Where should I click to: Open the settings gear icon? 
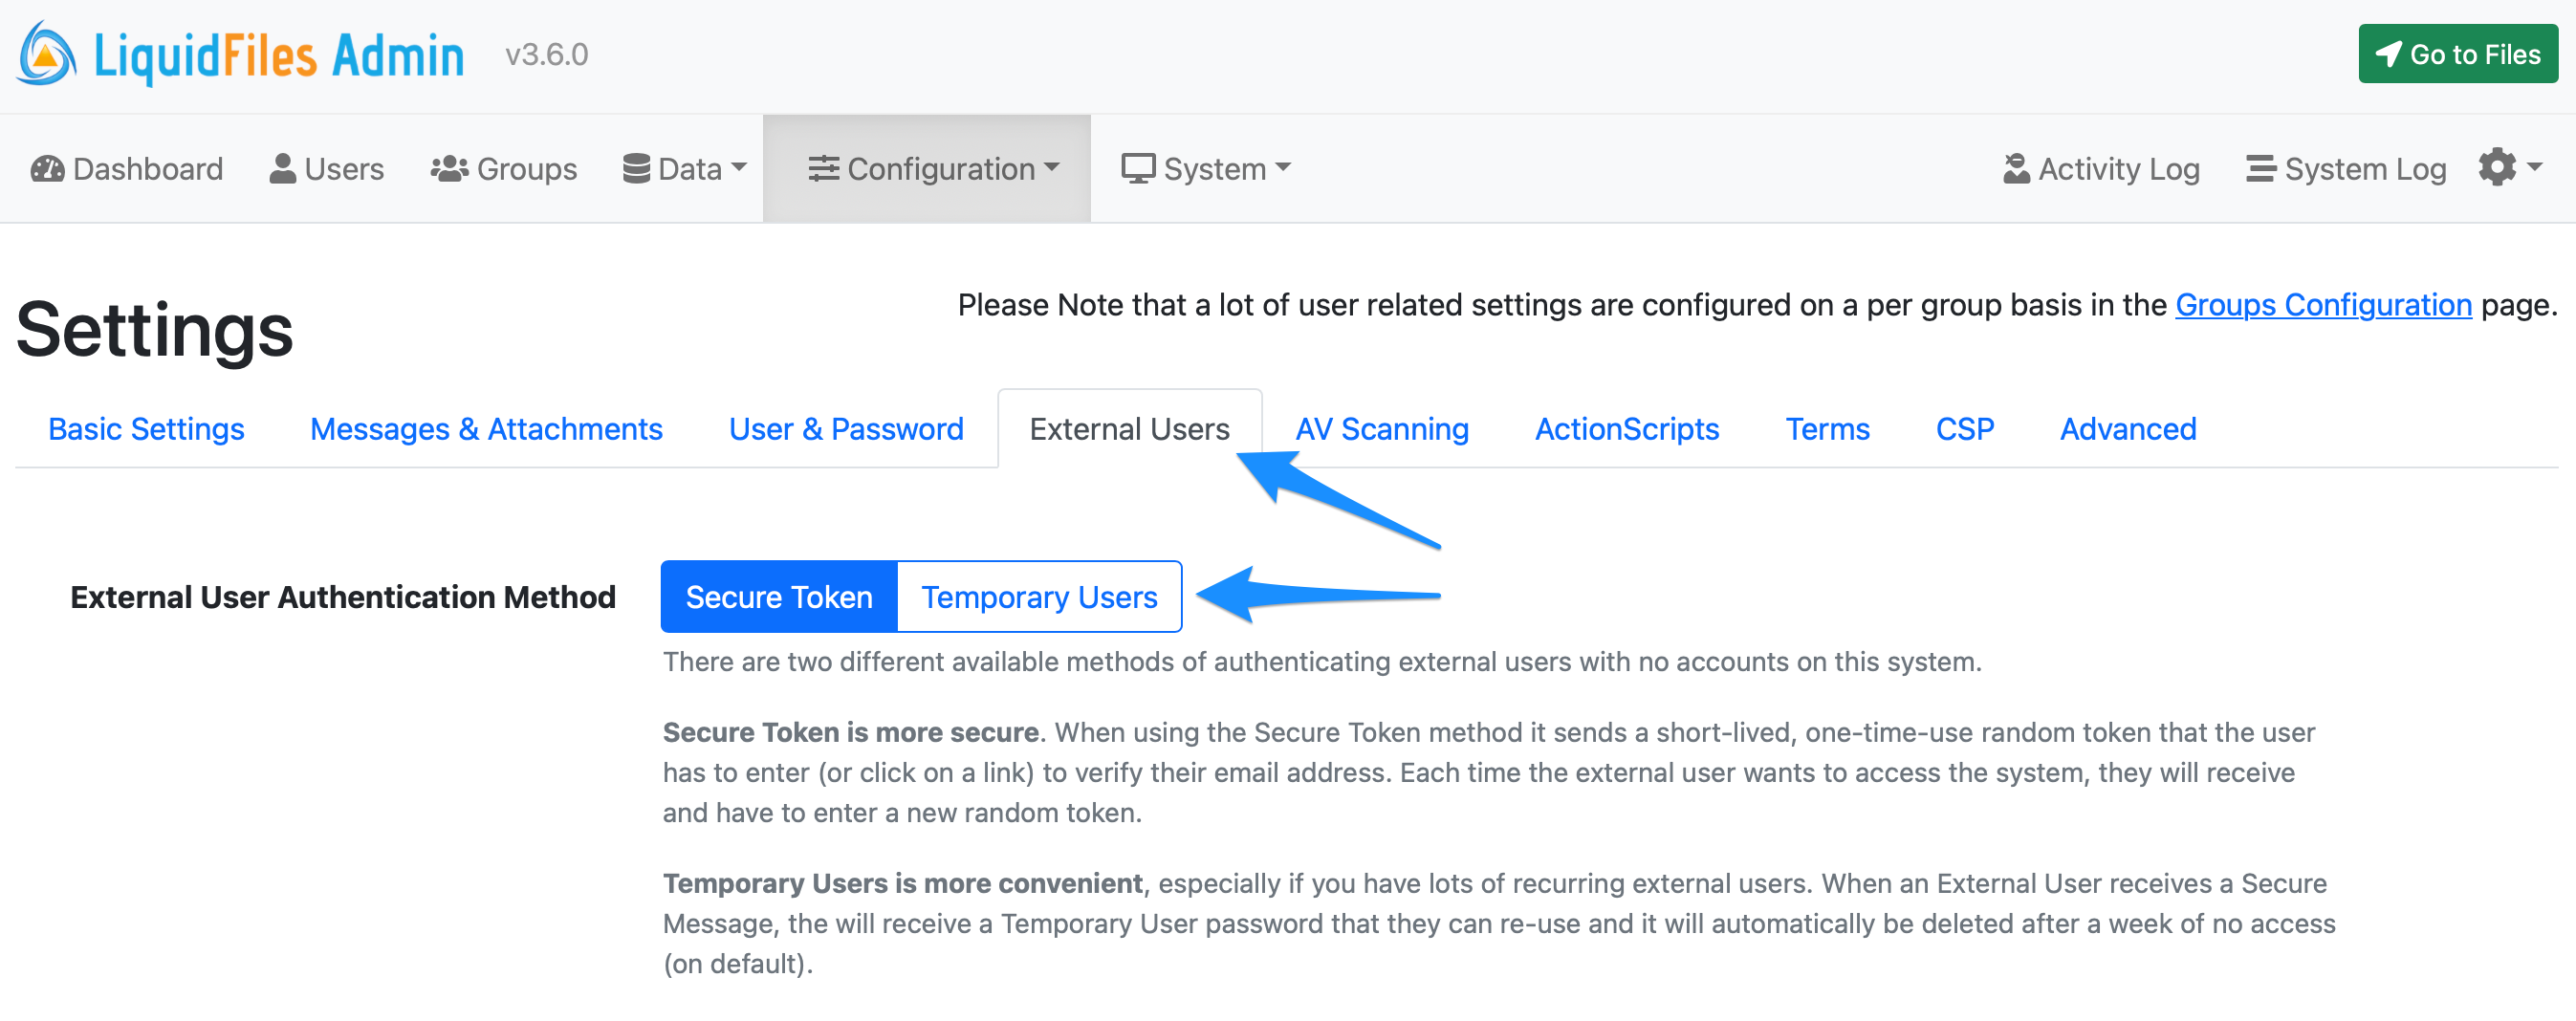[x=2498, y=167]
